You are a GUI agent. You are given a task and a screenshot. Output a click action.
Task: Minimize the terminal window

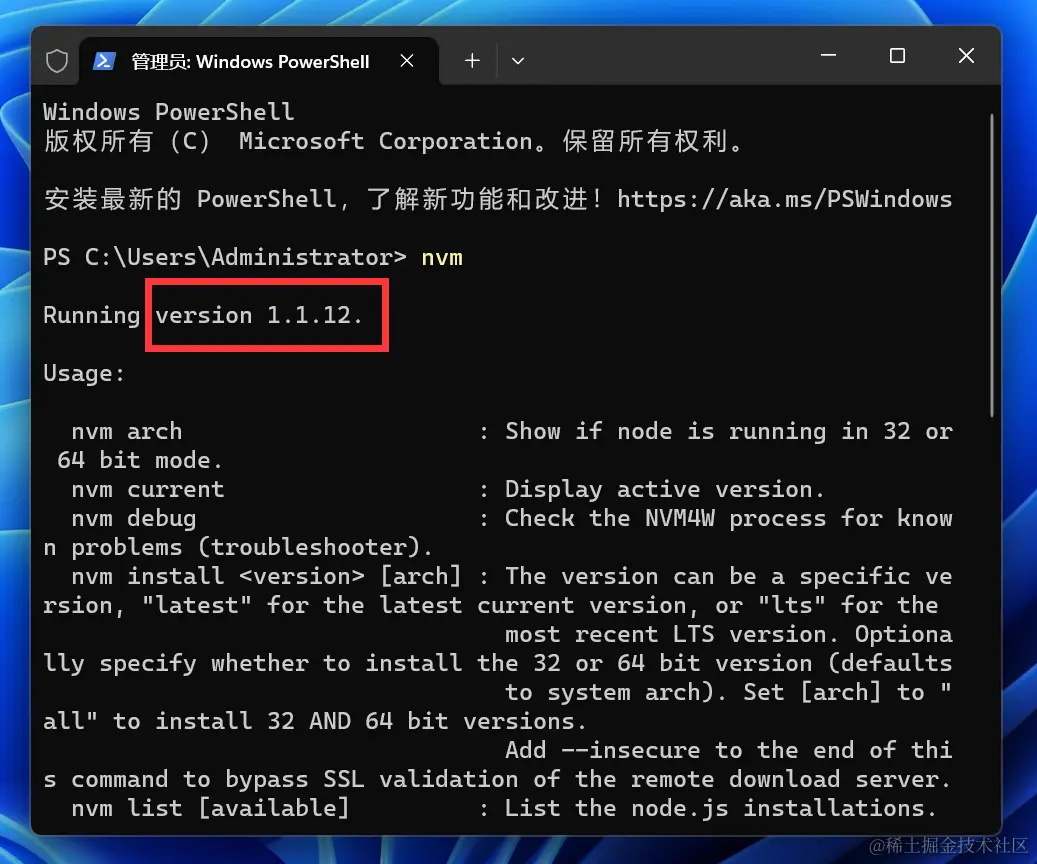pos(829,56)
